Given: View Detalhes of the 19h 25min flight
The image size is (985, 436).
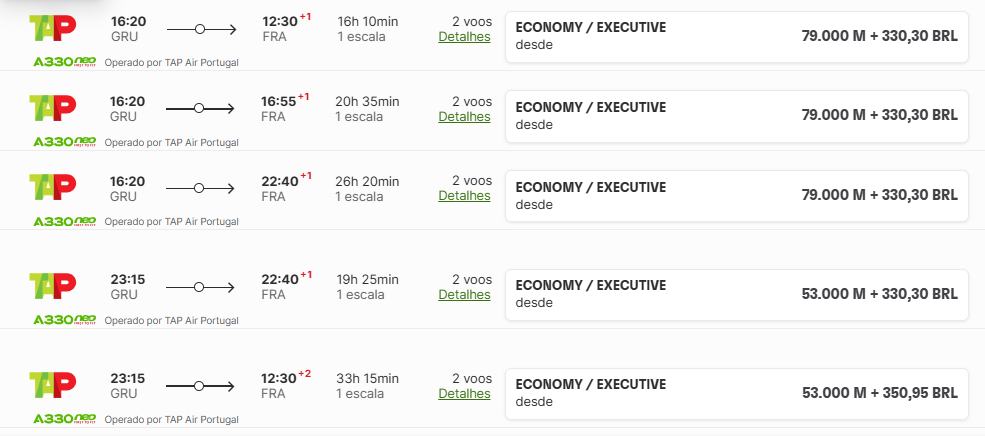Looking at the screenshot, I should click(x=464, y=295).
